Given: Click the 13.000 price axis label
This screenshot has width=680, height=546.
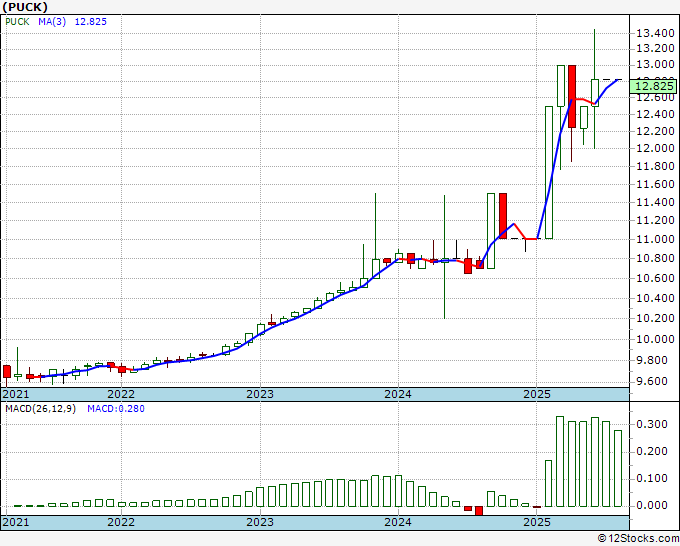Looking at the screenshot, I should (x=655, y=65).
